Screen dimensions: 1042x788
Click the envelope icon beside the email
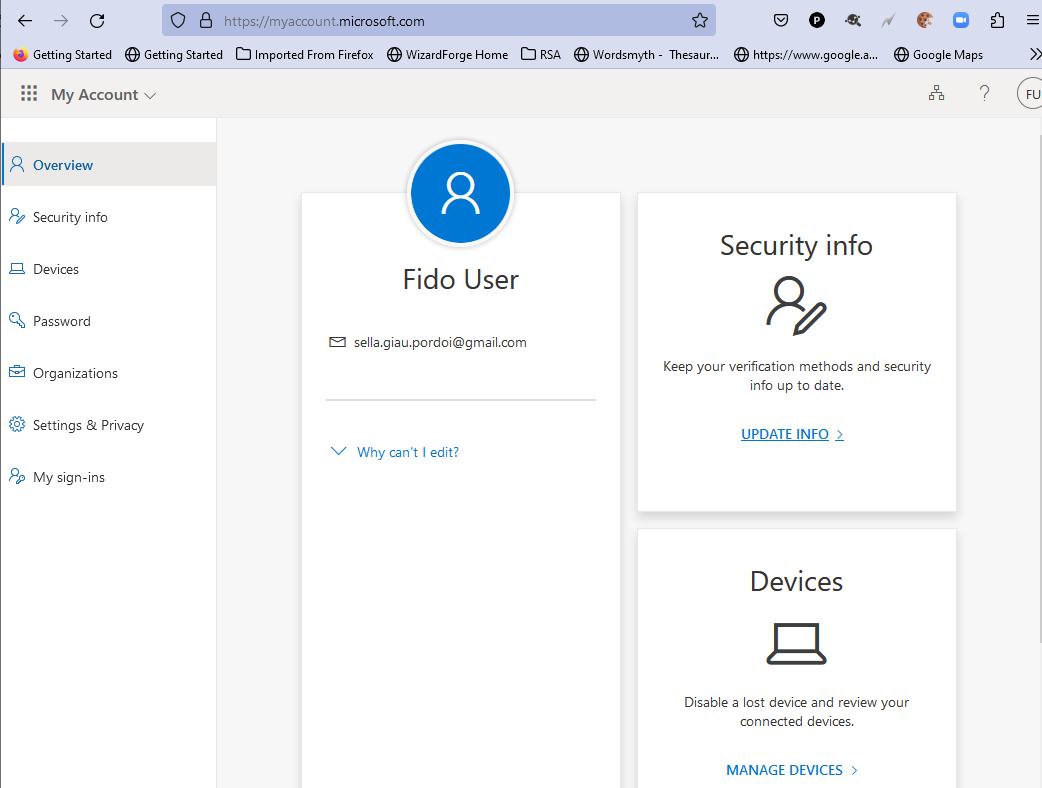338,342
